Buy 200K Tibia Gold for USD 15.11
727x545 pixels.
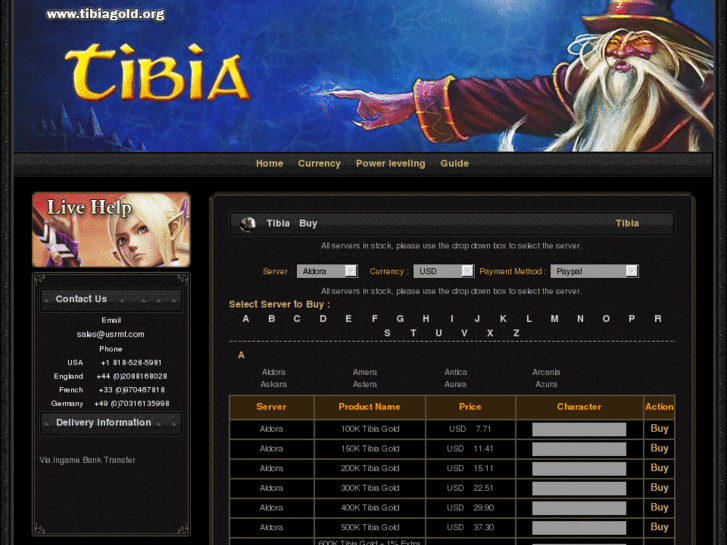point(659,468)
